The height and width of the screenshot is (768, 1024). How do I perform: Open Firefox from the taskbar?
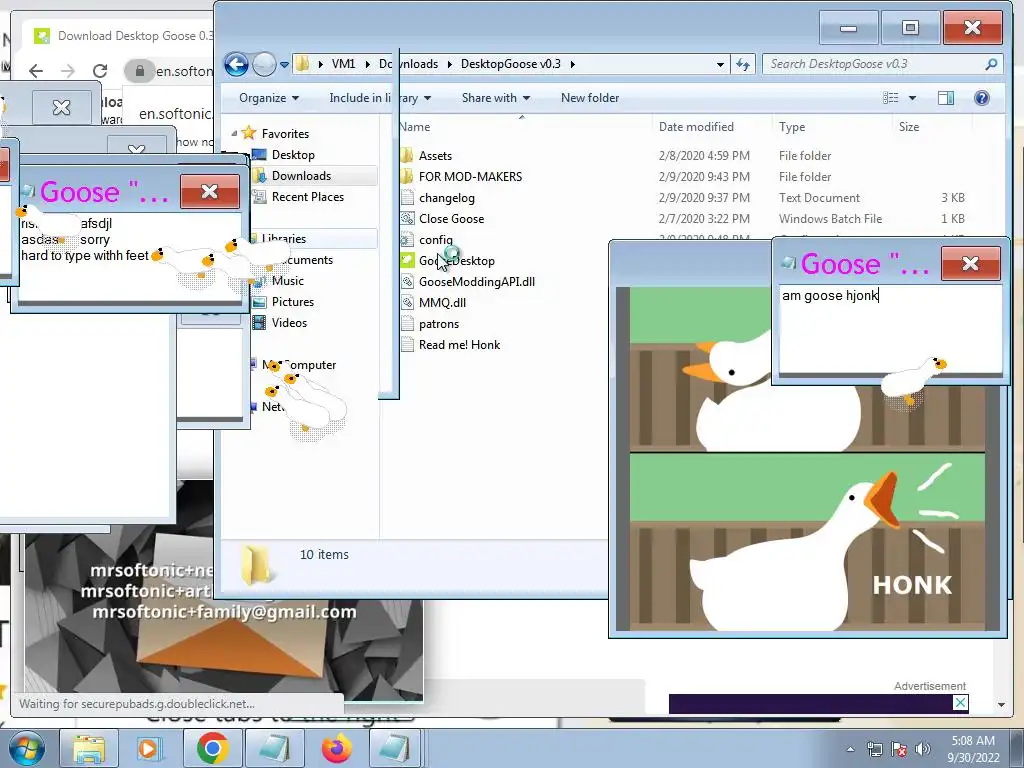pos(336,749)
